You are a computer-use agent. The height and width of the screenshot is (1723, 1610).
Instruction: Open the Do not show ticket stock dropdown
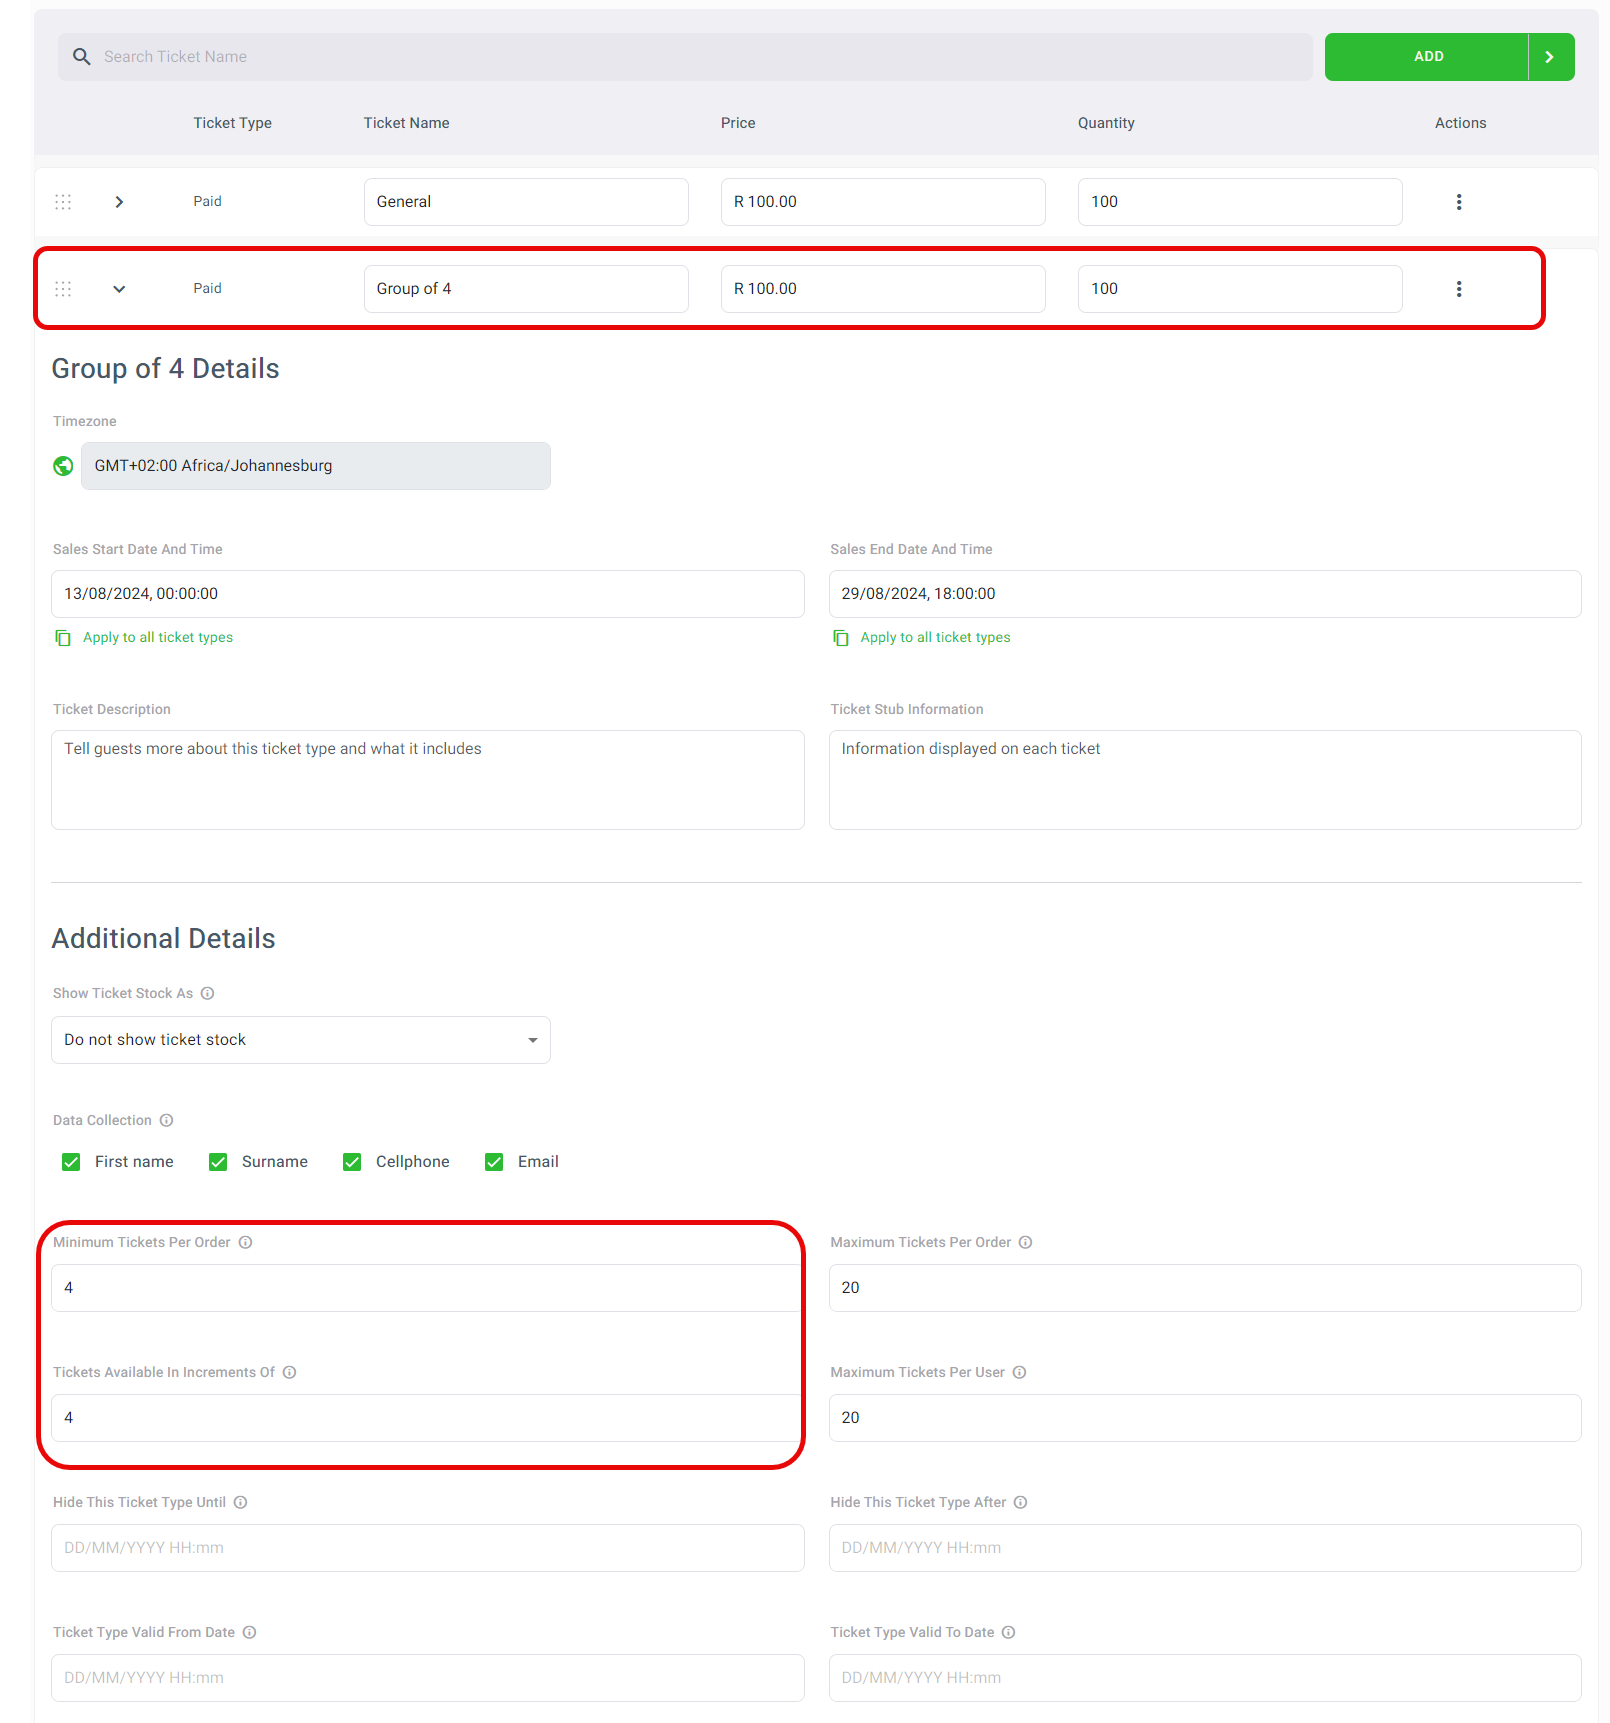(301, 1040)
